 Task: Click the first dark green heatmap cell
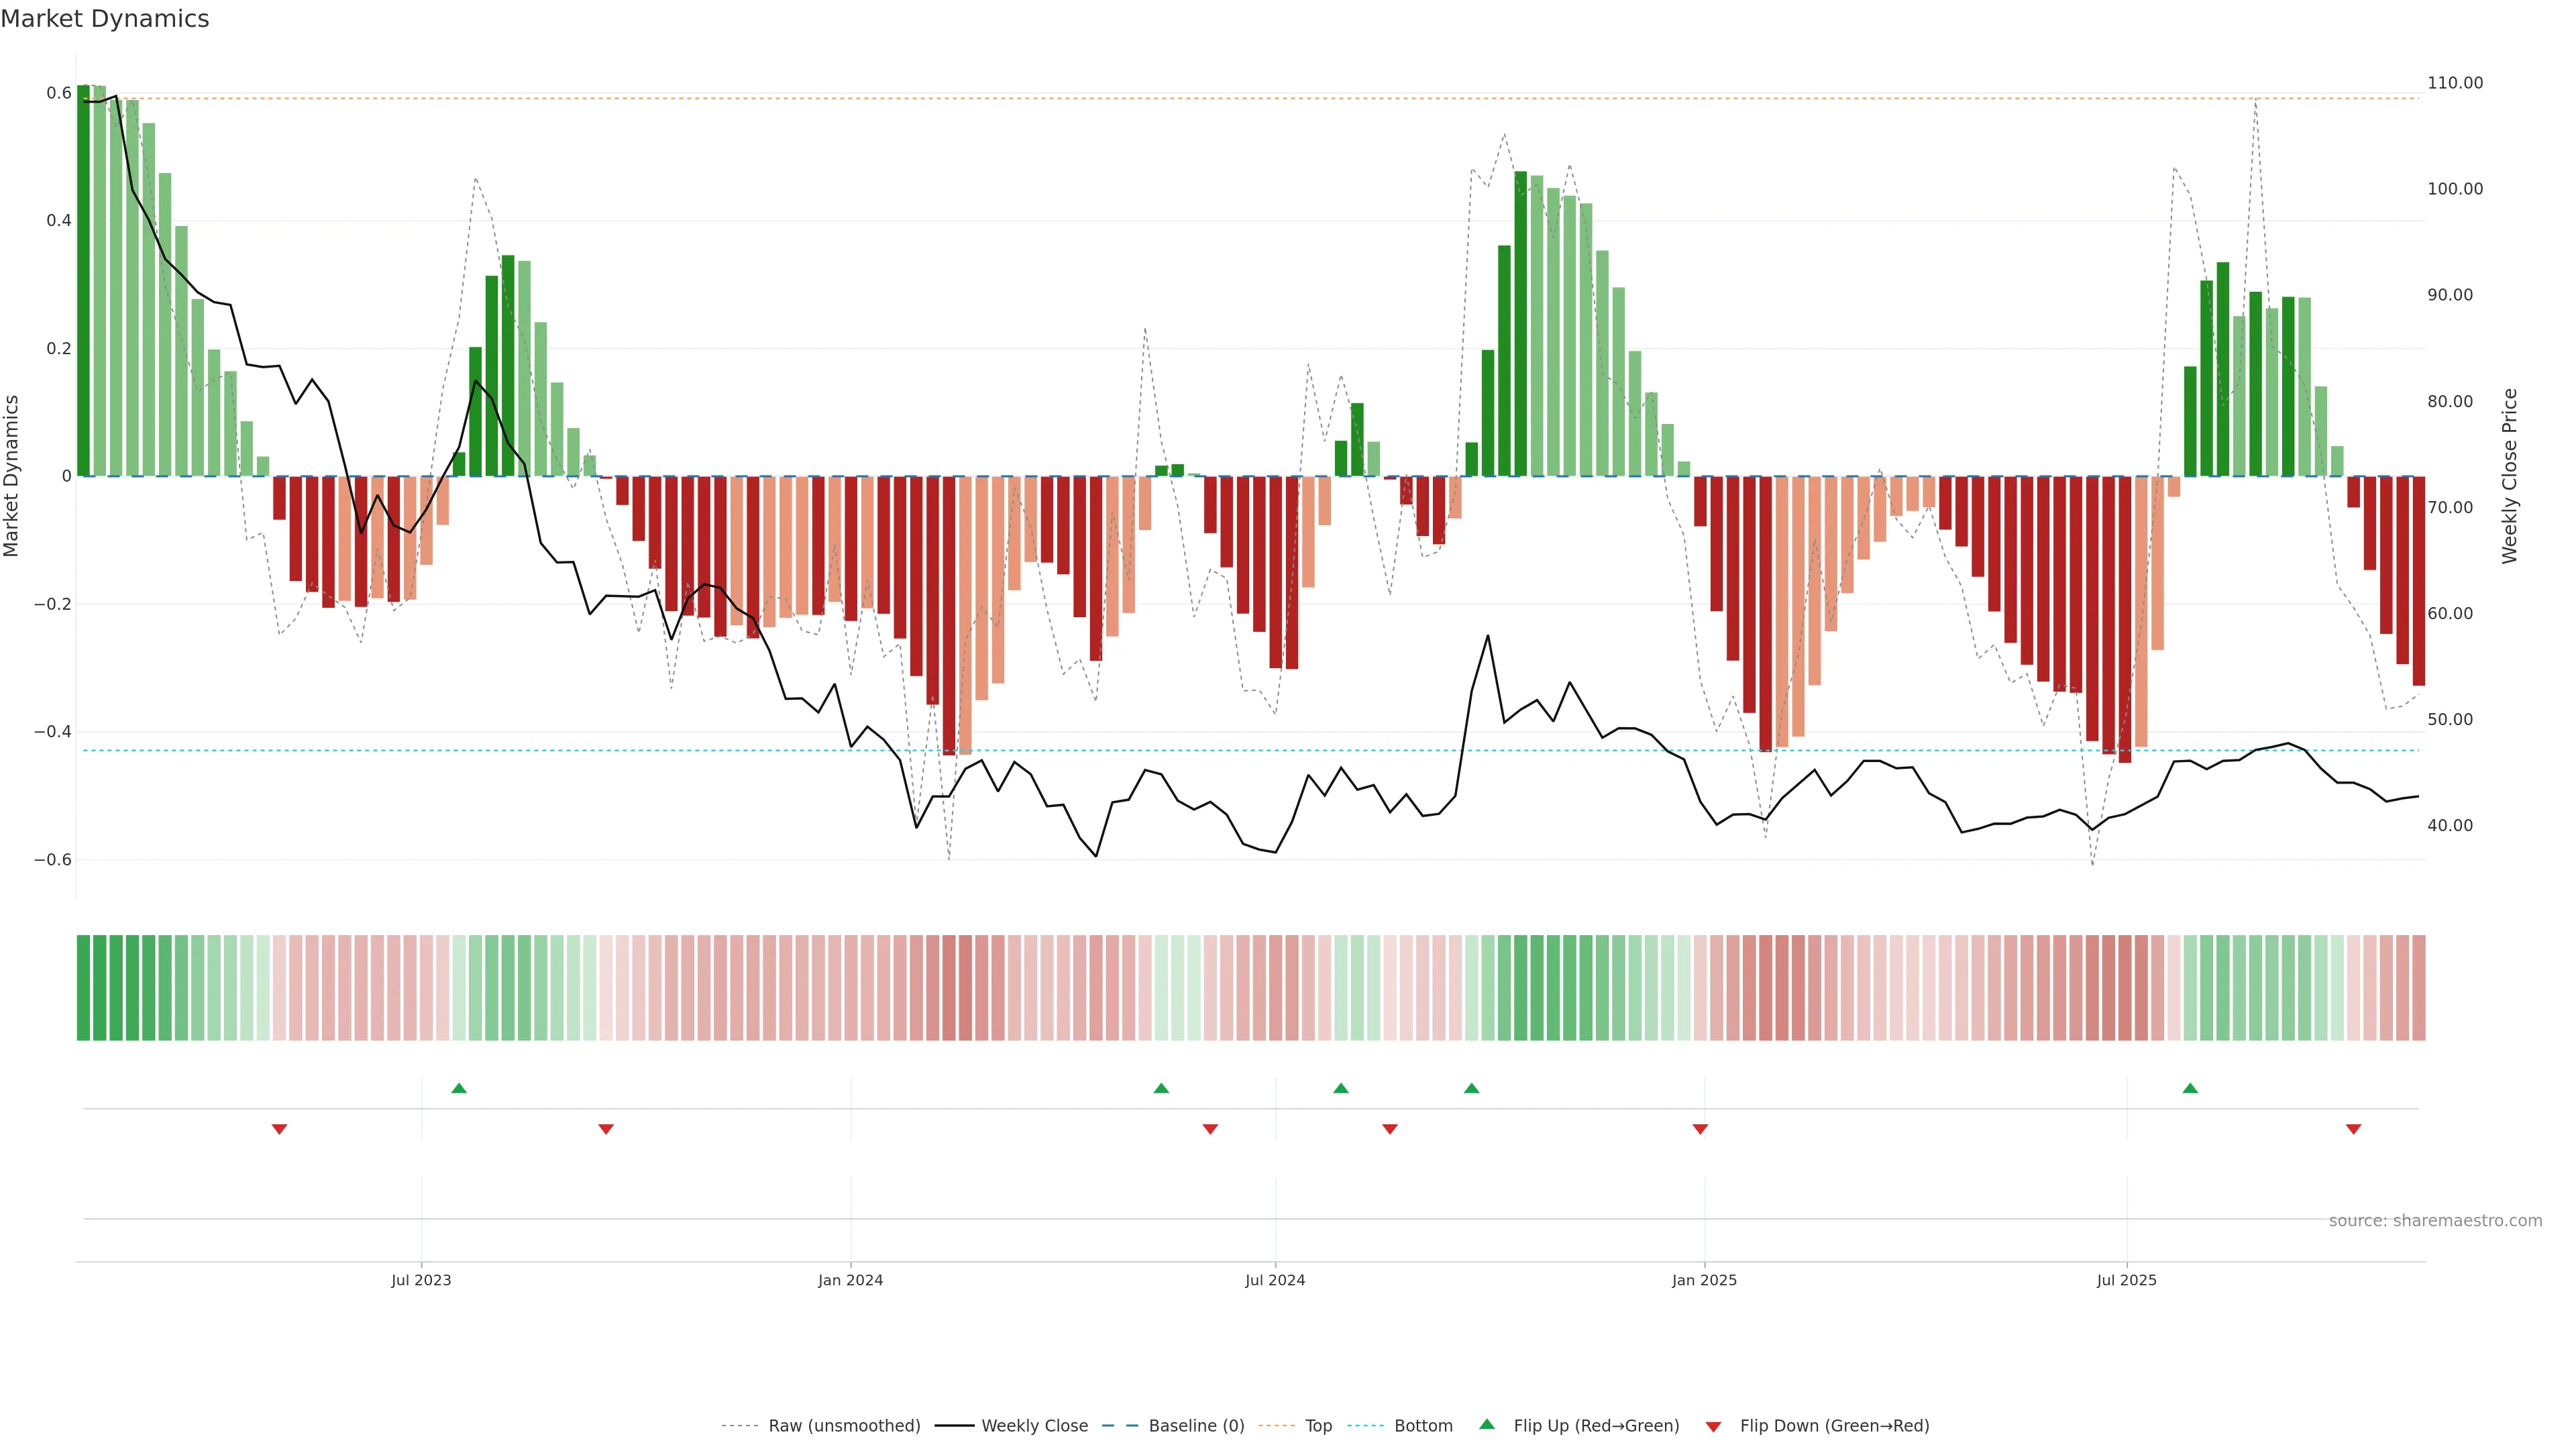pos(83,987)
